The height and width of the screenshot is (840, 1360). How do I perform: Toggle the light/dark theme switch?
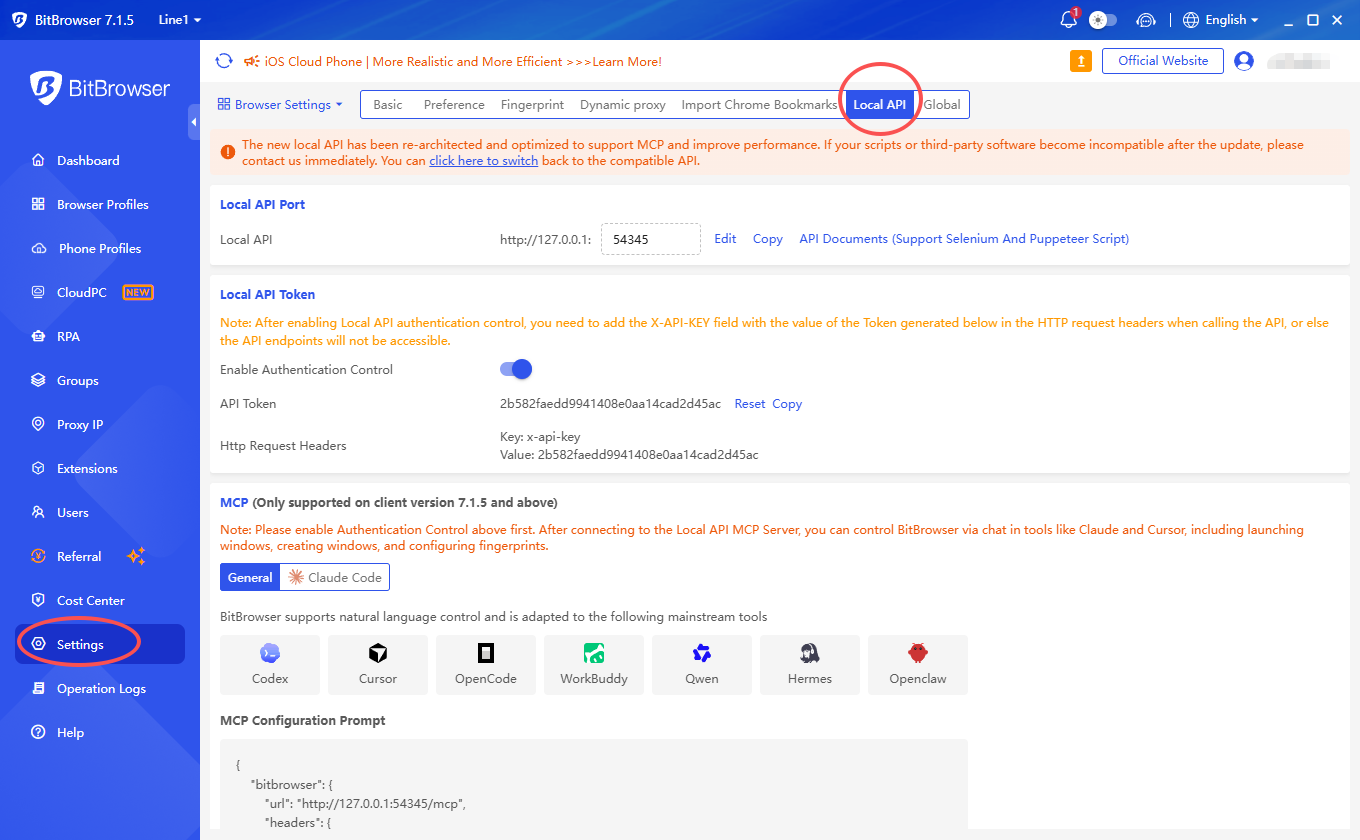(1103, 20)
